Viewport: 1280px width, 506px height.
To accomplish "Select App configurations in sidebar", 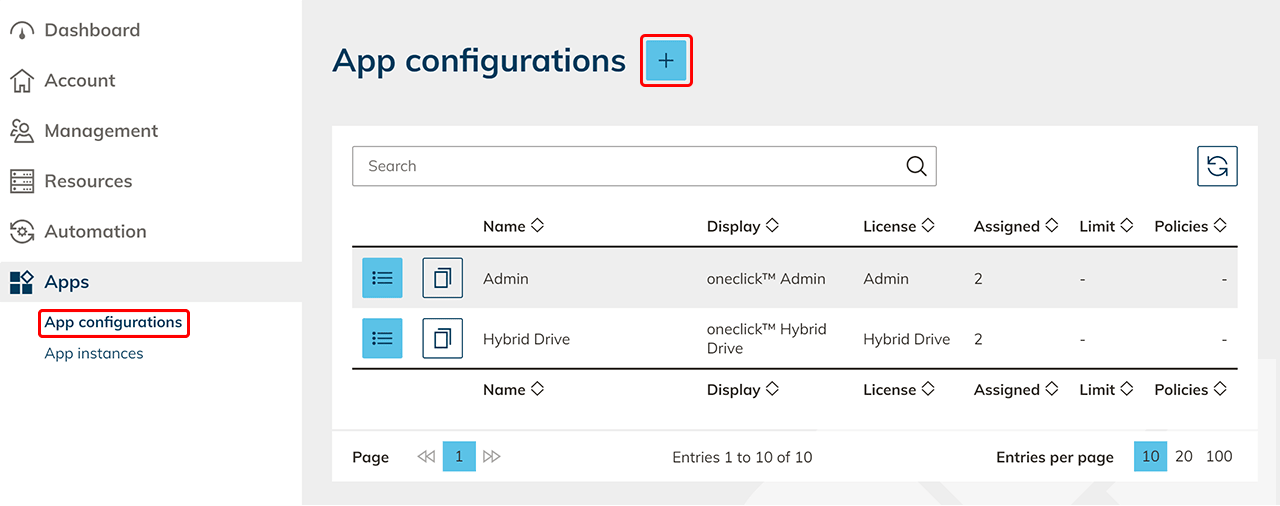I will [113, 322].
